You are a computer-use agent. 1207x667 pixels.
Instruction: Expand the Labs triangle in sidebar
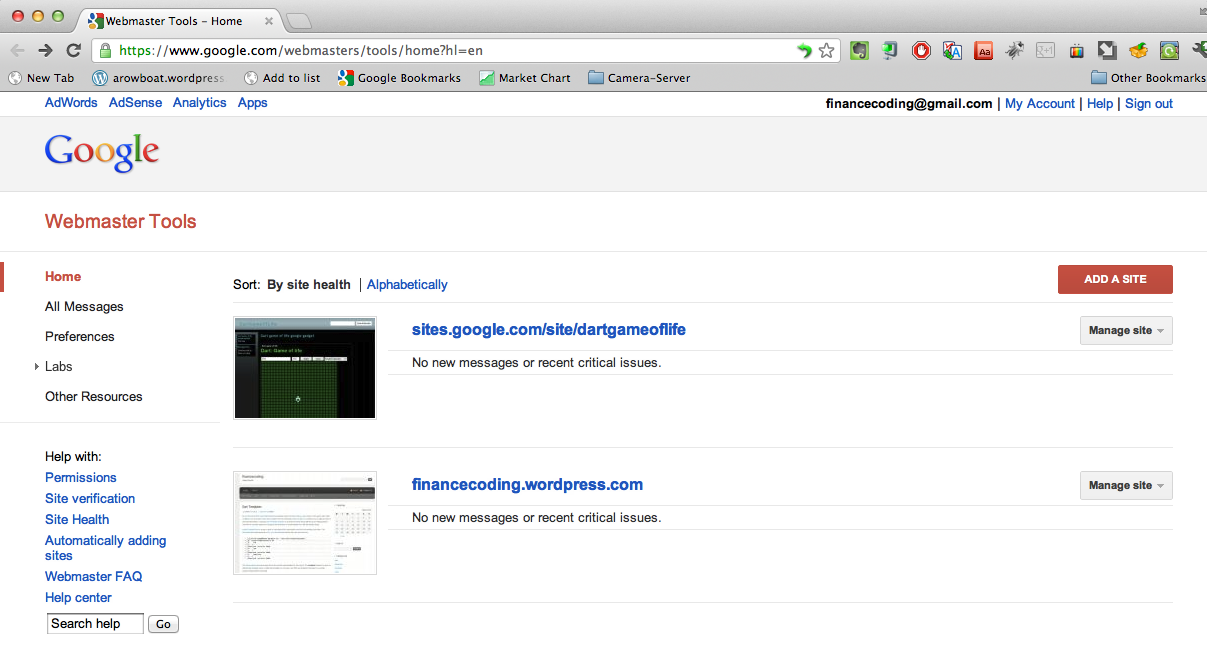pos(37,367)
